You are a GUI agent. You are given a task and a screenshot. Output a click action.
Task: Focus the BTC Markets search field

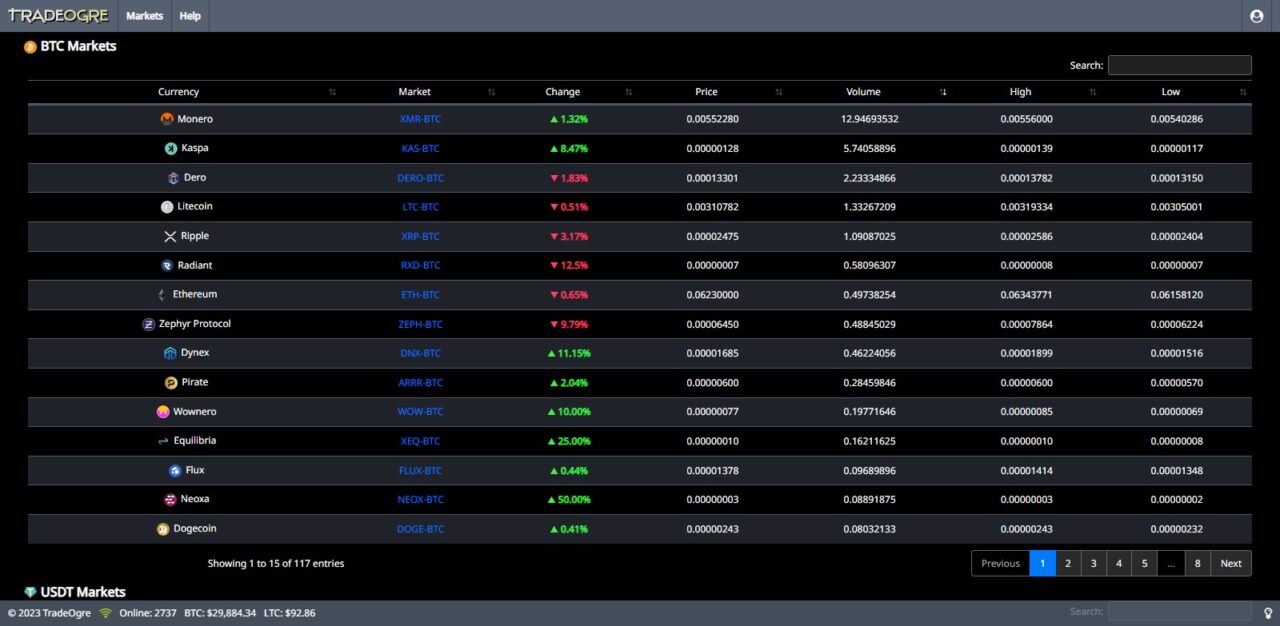[1180, 65]
